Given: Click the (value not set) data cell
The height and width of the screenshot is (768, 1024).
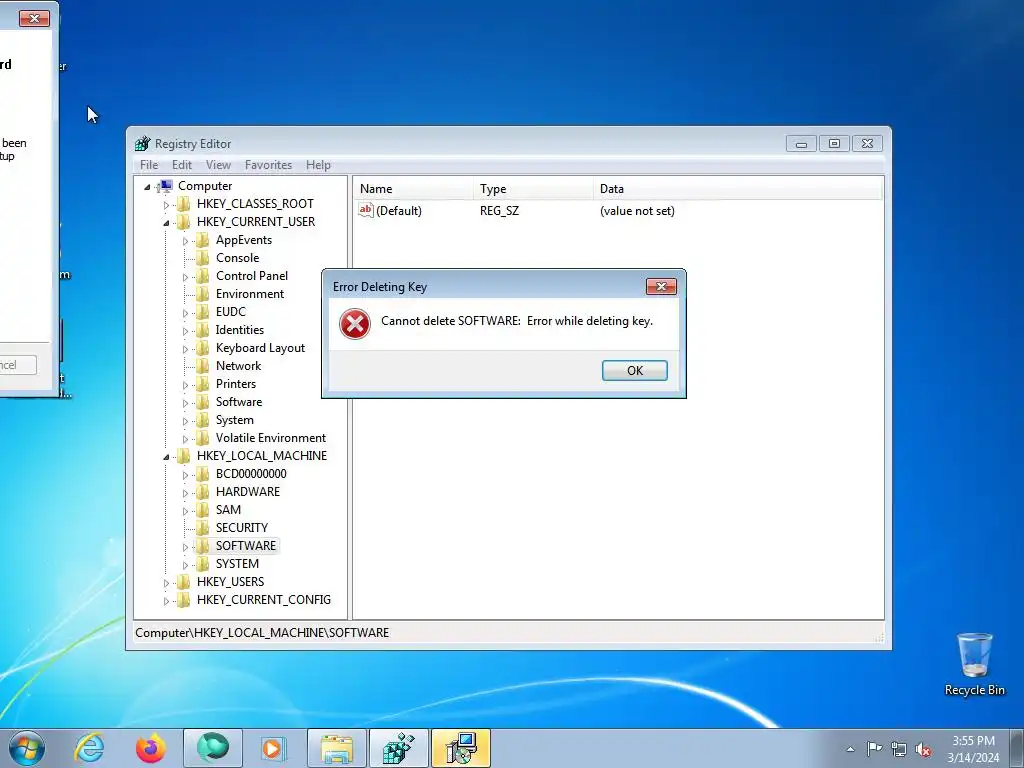Looking at the screenshot, I should coord(637,211).
